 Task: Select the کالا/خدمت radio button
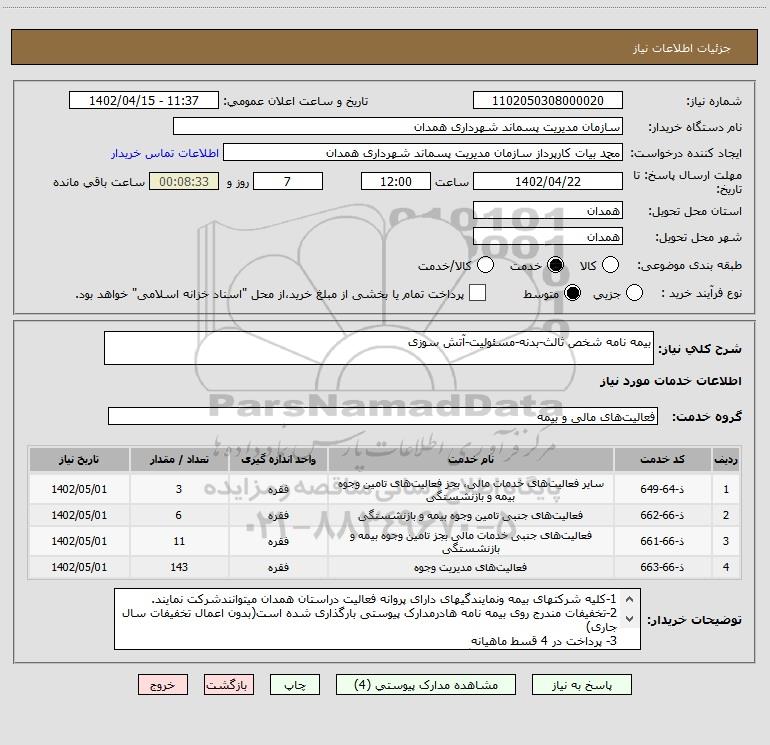pyautogui.click(x=485, y=265)
